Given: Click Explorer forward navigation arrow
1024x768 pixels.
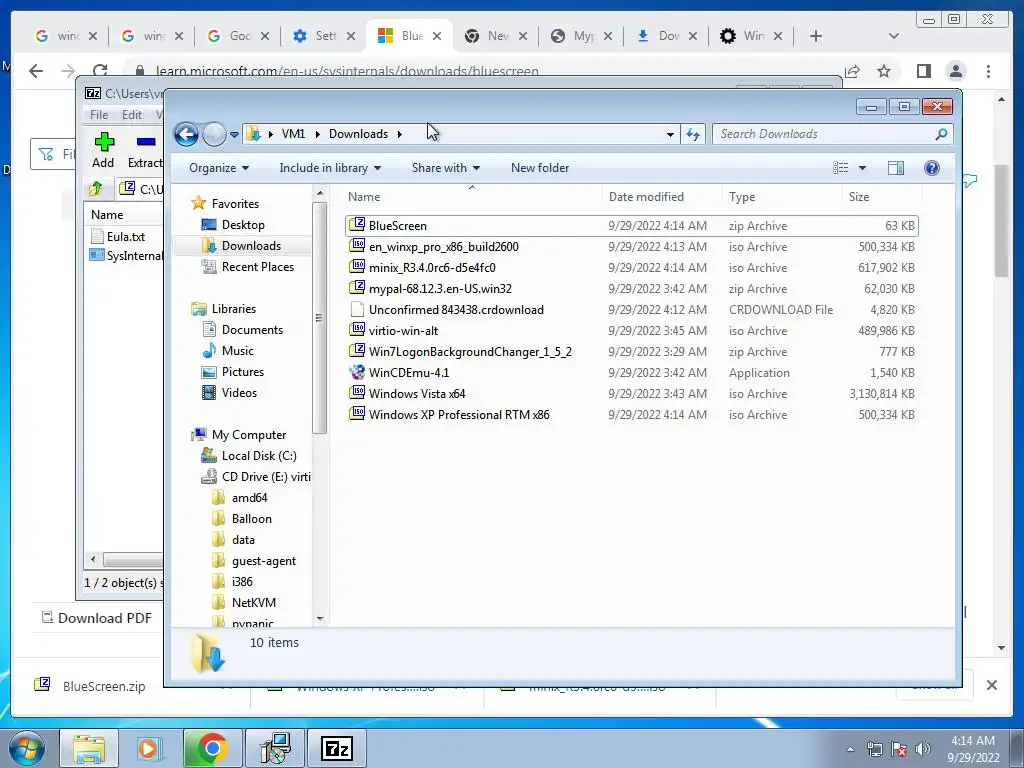Looking at the screenshot, I should point(214,135).
